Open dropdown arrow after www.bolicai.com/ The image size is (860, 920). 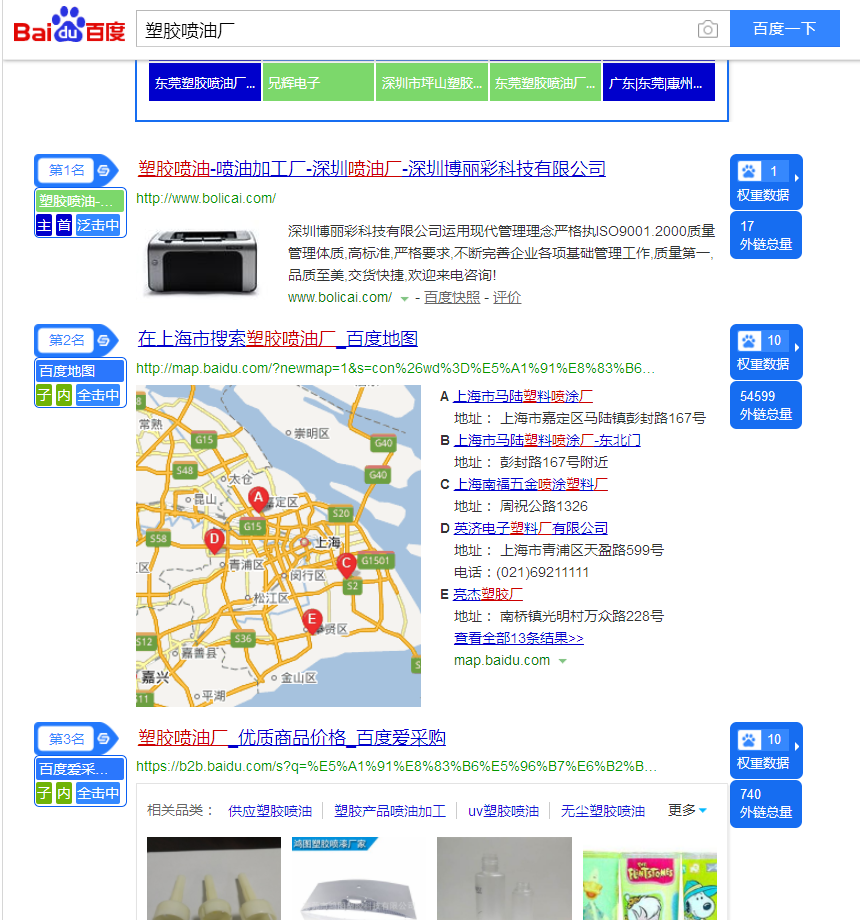click(404, 299)
